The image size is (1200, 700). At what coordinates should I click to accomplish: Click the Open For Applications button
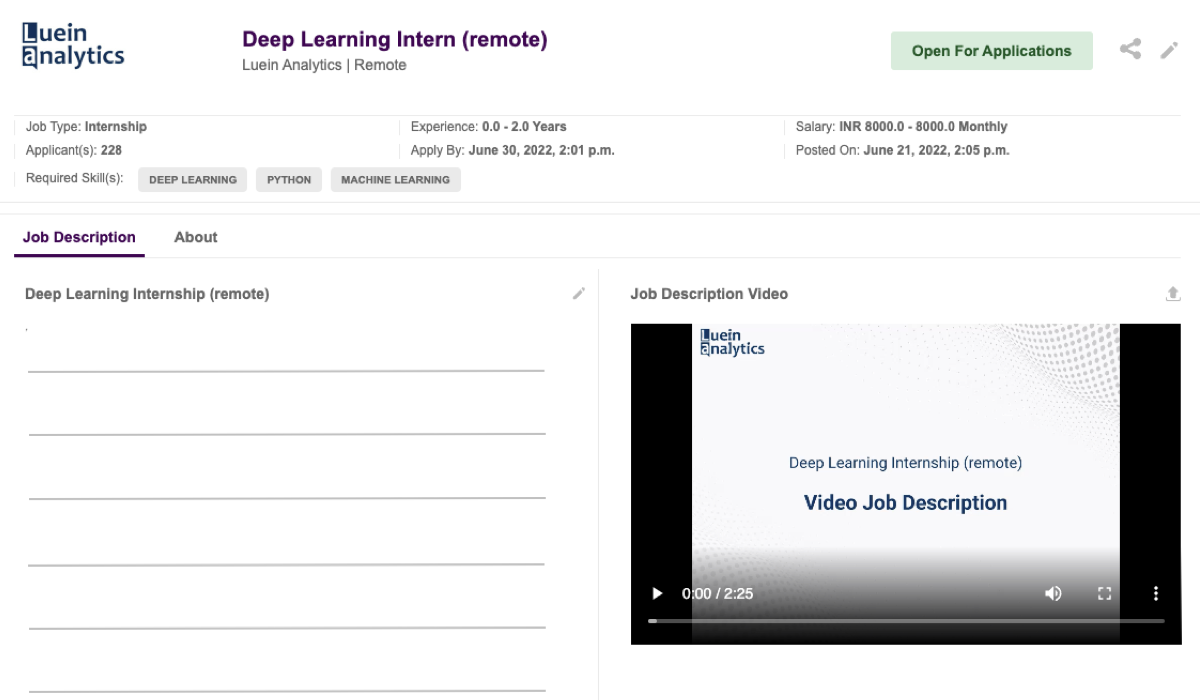pyautogui.click(x=991, y=51)
